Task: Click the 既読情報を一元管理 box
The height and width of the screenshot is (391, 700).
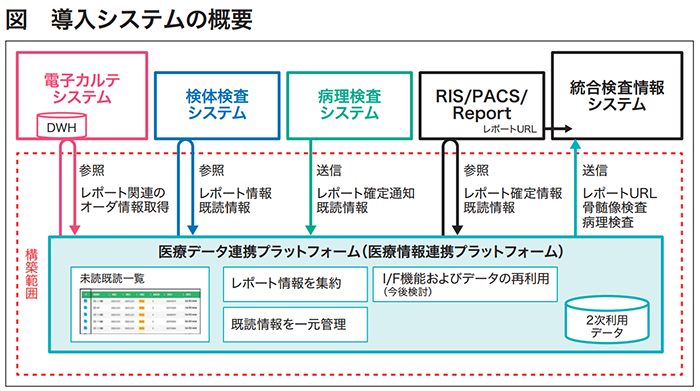Action: (x=295, y=324)
